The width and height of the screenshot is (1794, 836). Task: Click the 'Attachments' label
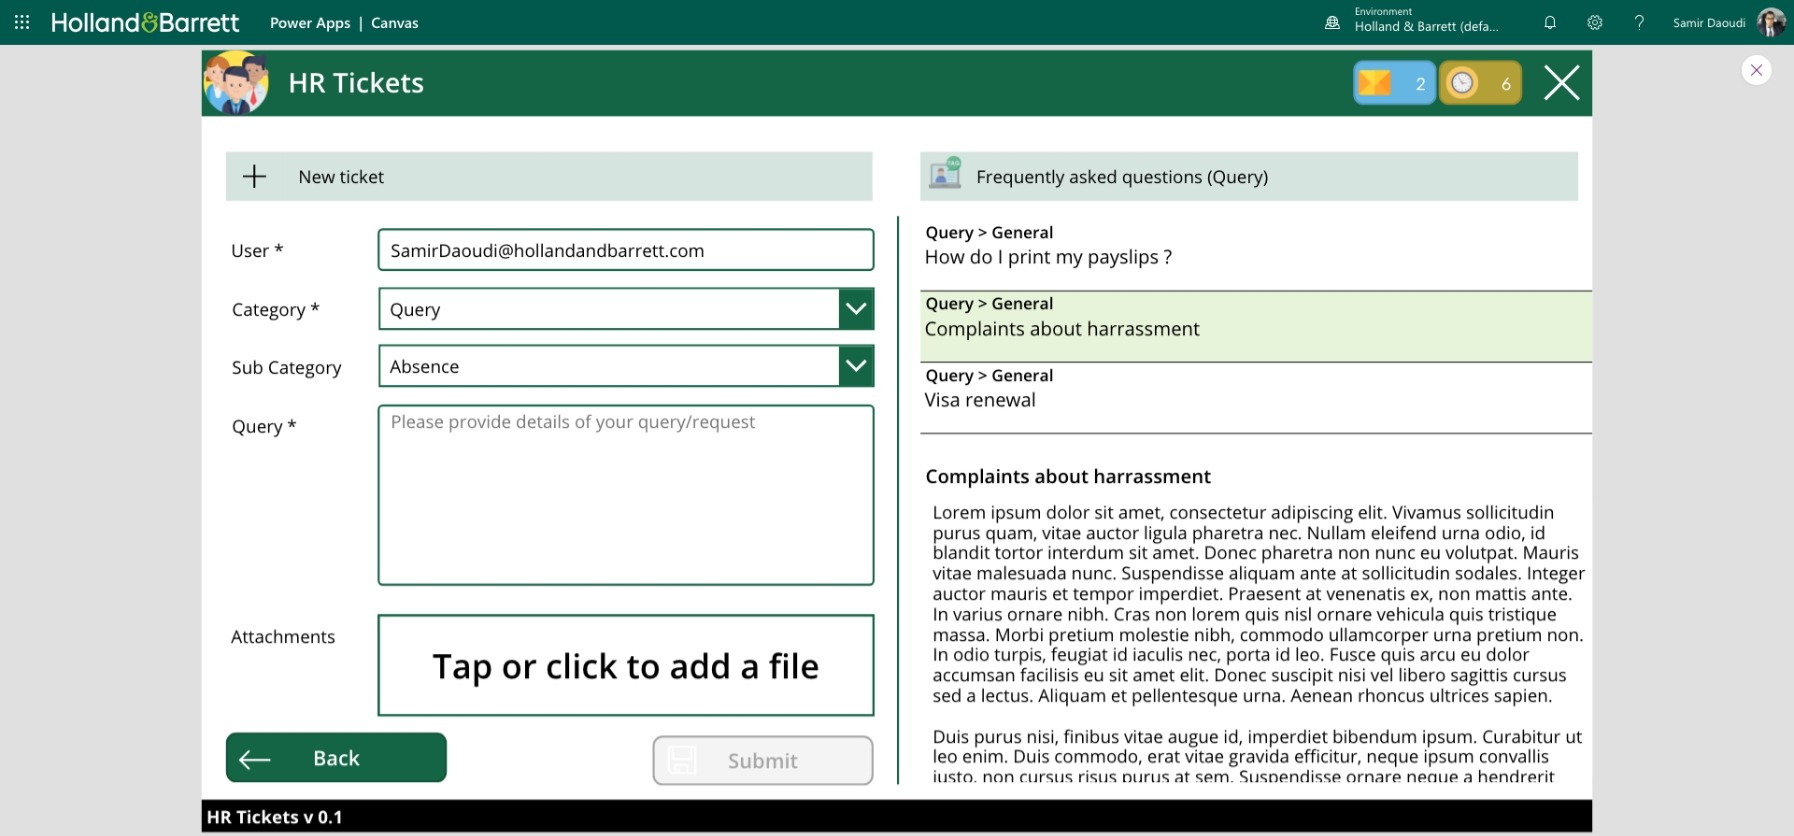pos(283,637)
